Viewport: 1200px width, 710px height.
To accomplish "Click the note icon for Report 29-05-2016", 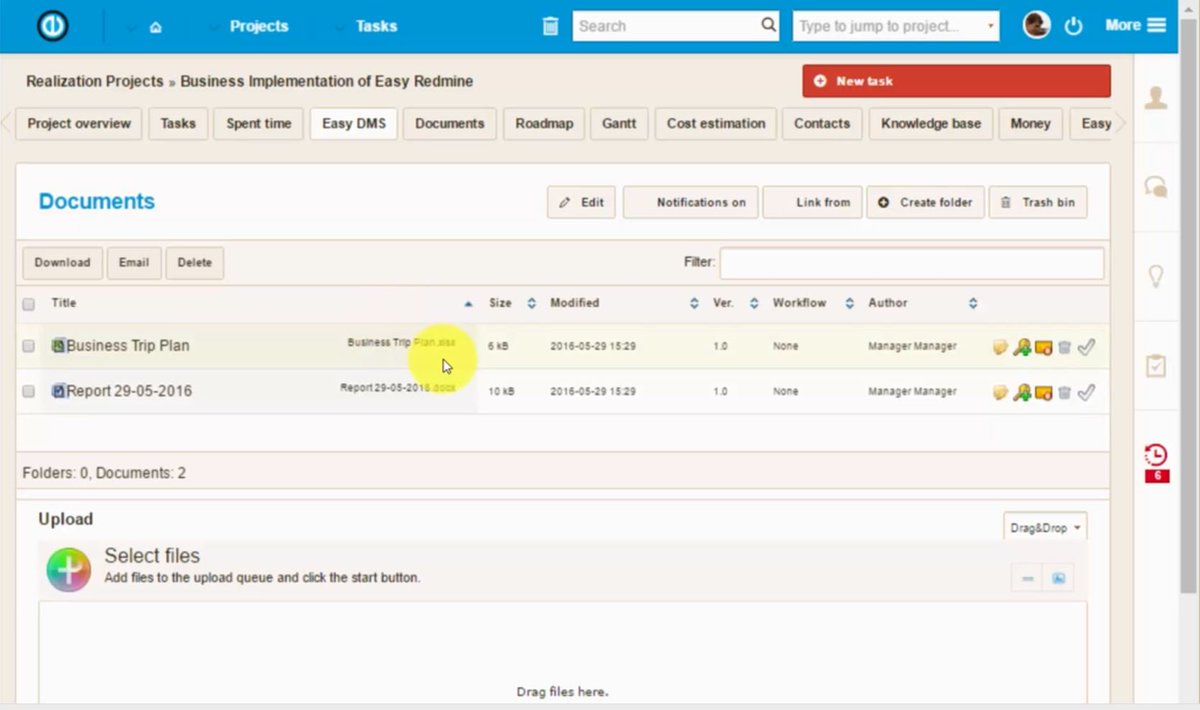I will coord(1000,392).
